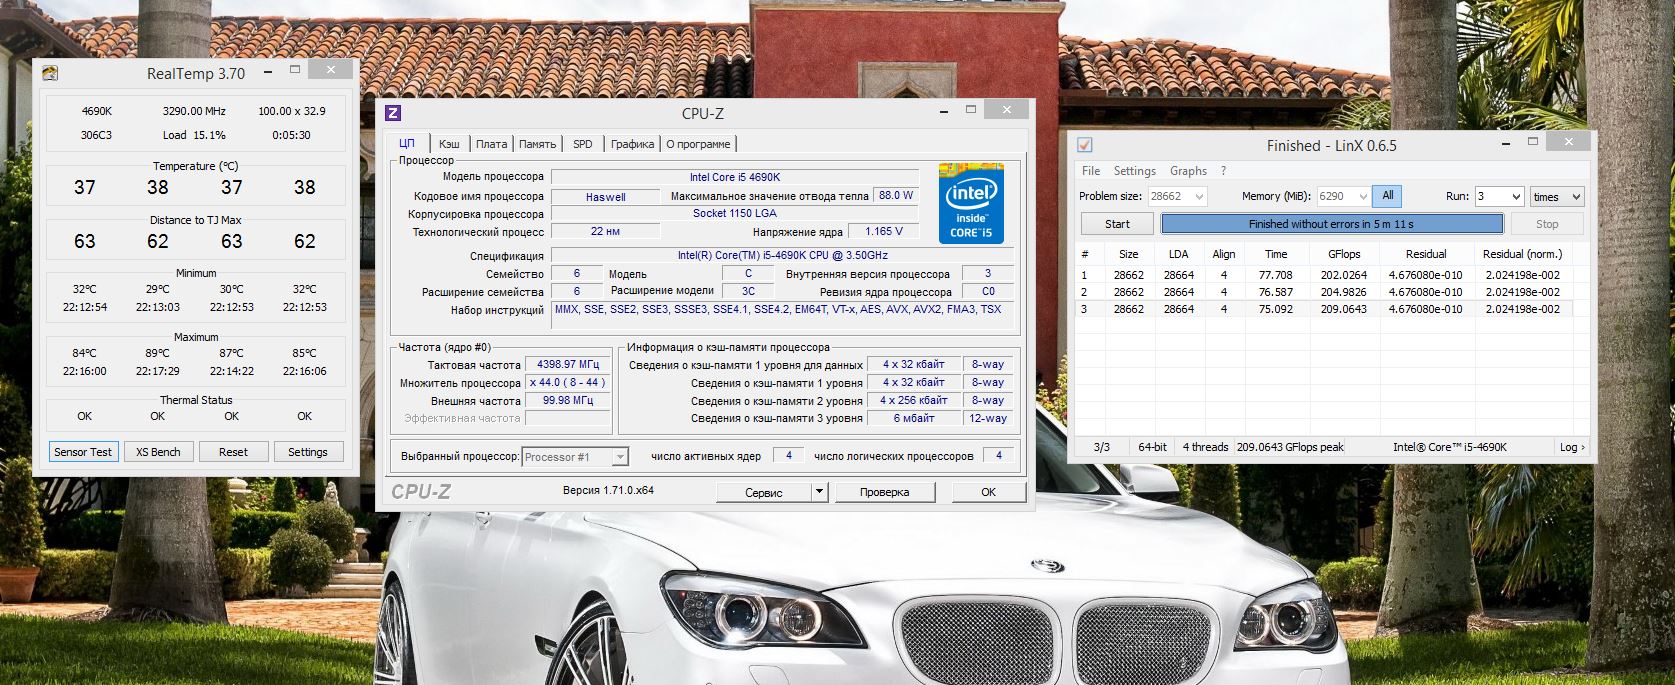Image resolution: width=1675 pixels, height=685 pixels.
Task: Click the Intel Core i5 4690K model field
Action: (735, 177)
